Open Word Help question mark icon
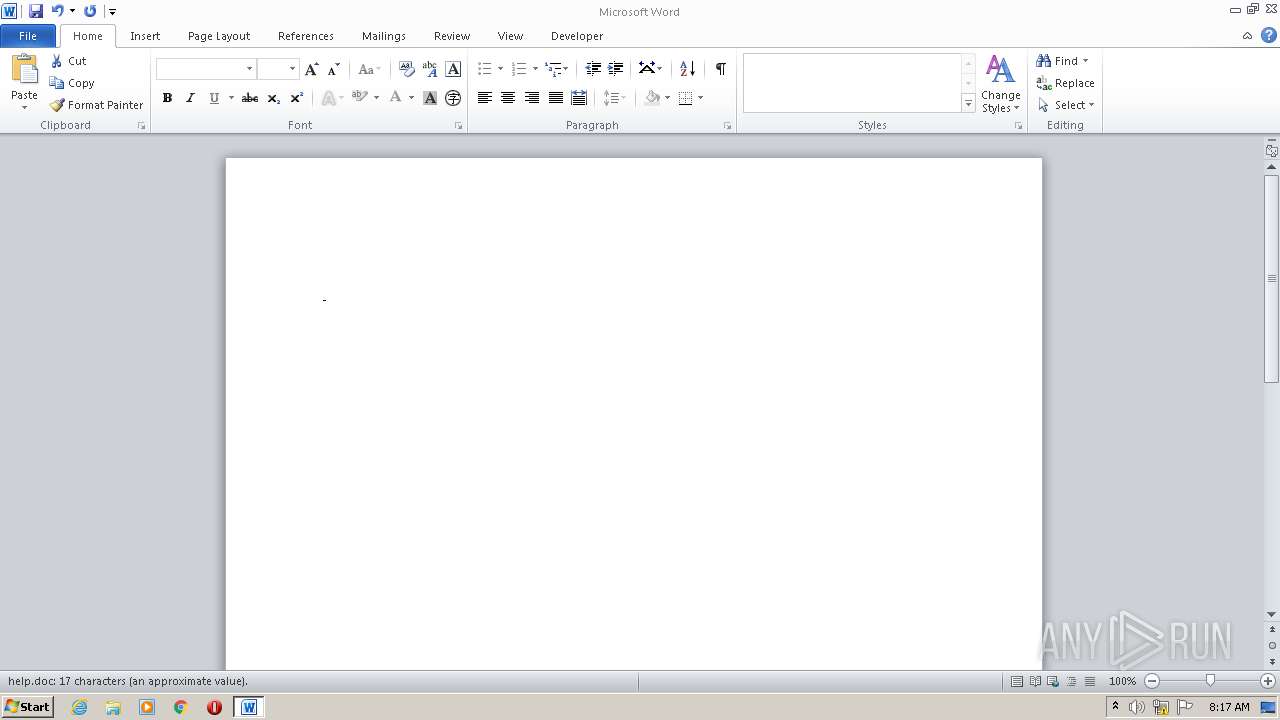Screen dimensions: 1280x720 click(x=1268, y=35)
